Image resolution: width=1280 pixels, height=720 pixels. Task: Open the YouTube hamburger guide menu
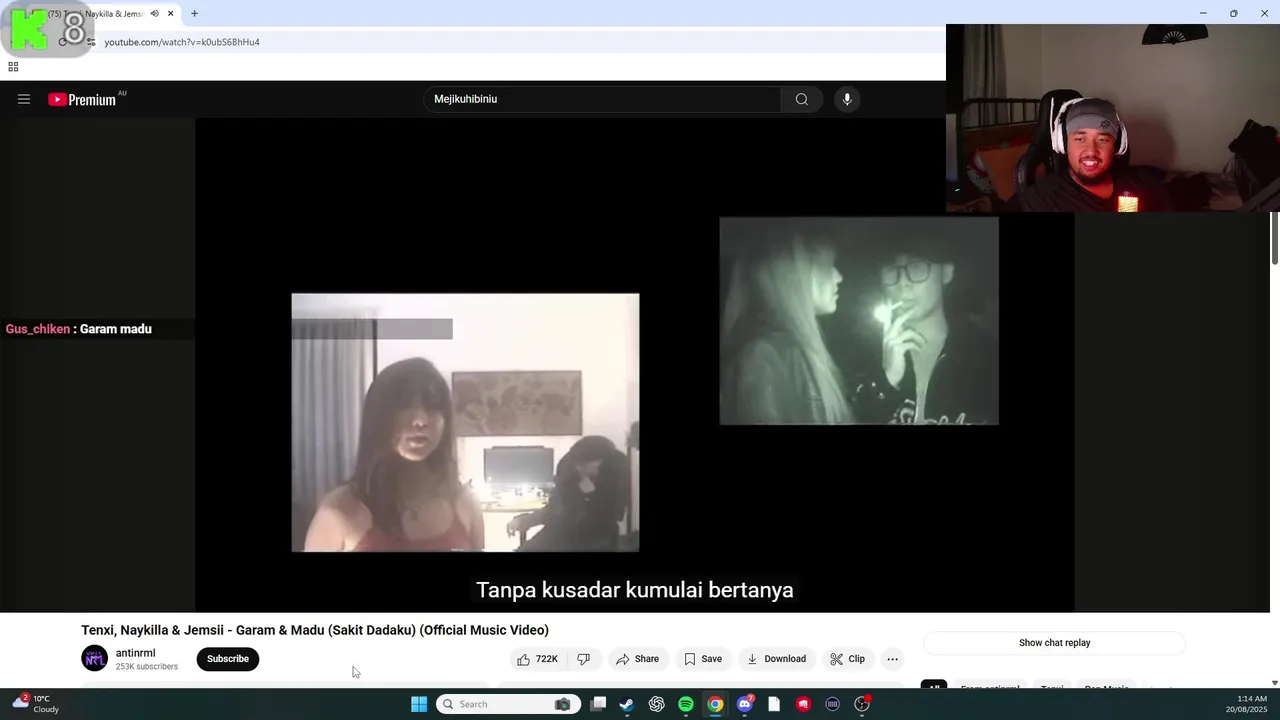pyautogui.click(x=24, y=99)
